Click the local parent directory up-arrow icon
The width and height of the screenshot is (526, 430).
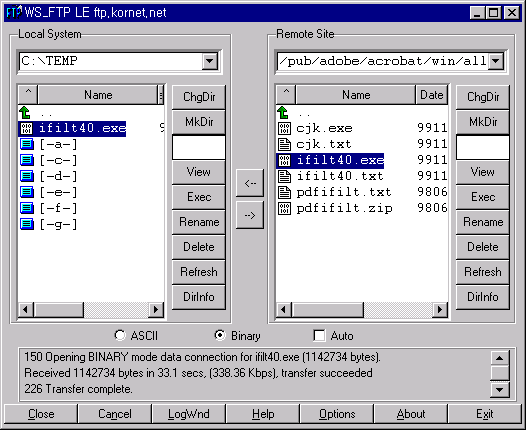tap(25, 112)
